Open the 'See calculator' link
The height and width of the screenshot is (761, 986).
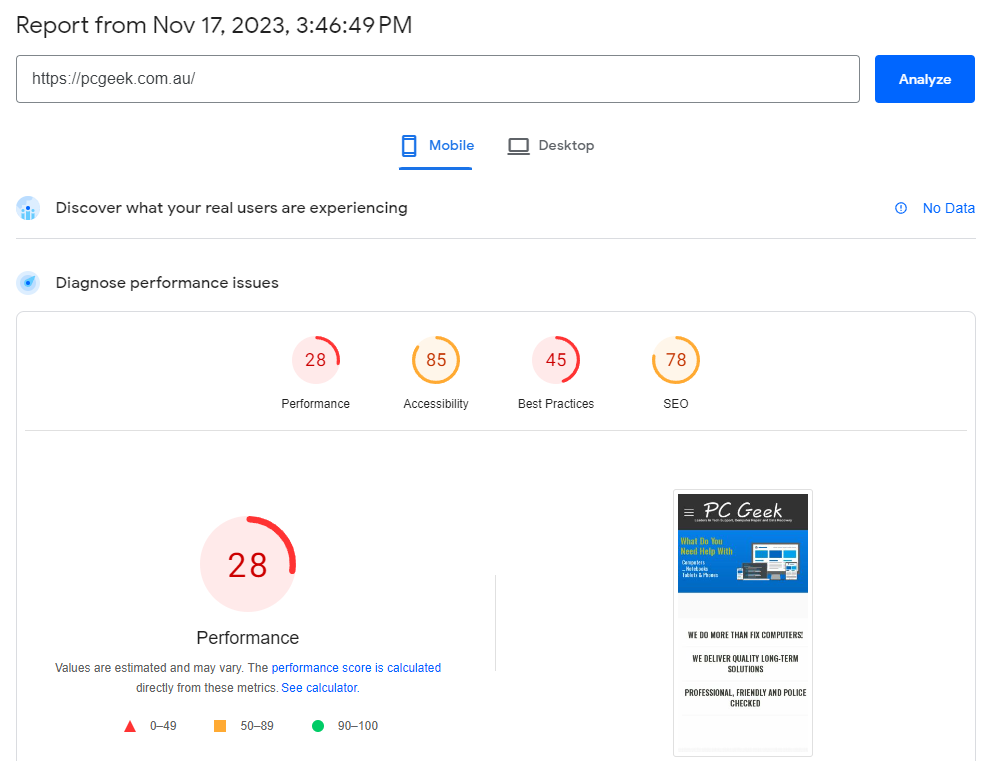click(x=319, y=688)
